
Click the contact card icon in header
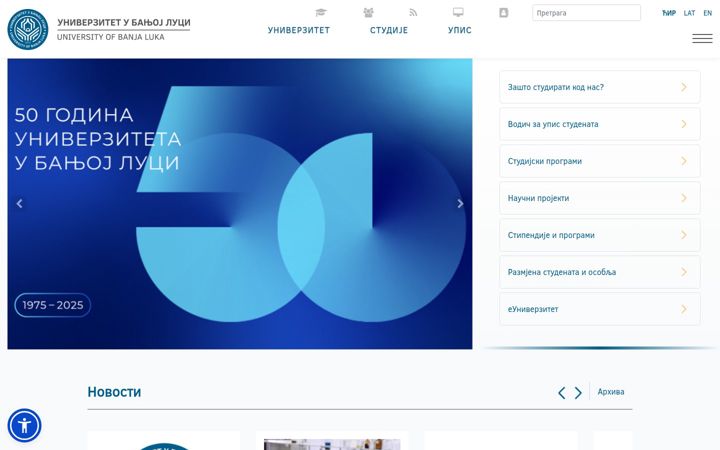pyautogui.click(x=504, y=13)
